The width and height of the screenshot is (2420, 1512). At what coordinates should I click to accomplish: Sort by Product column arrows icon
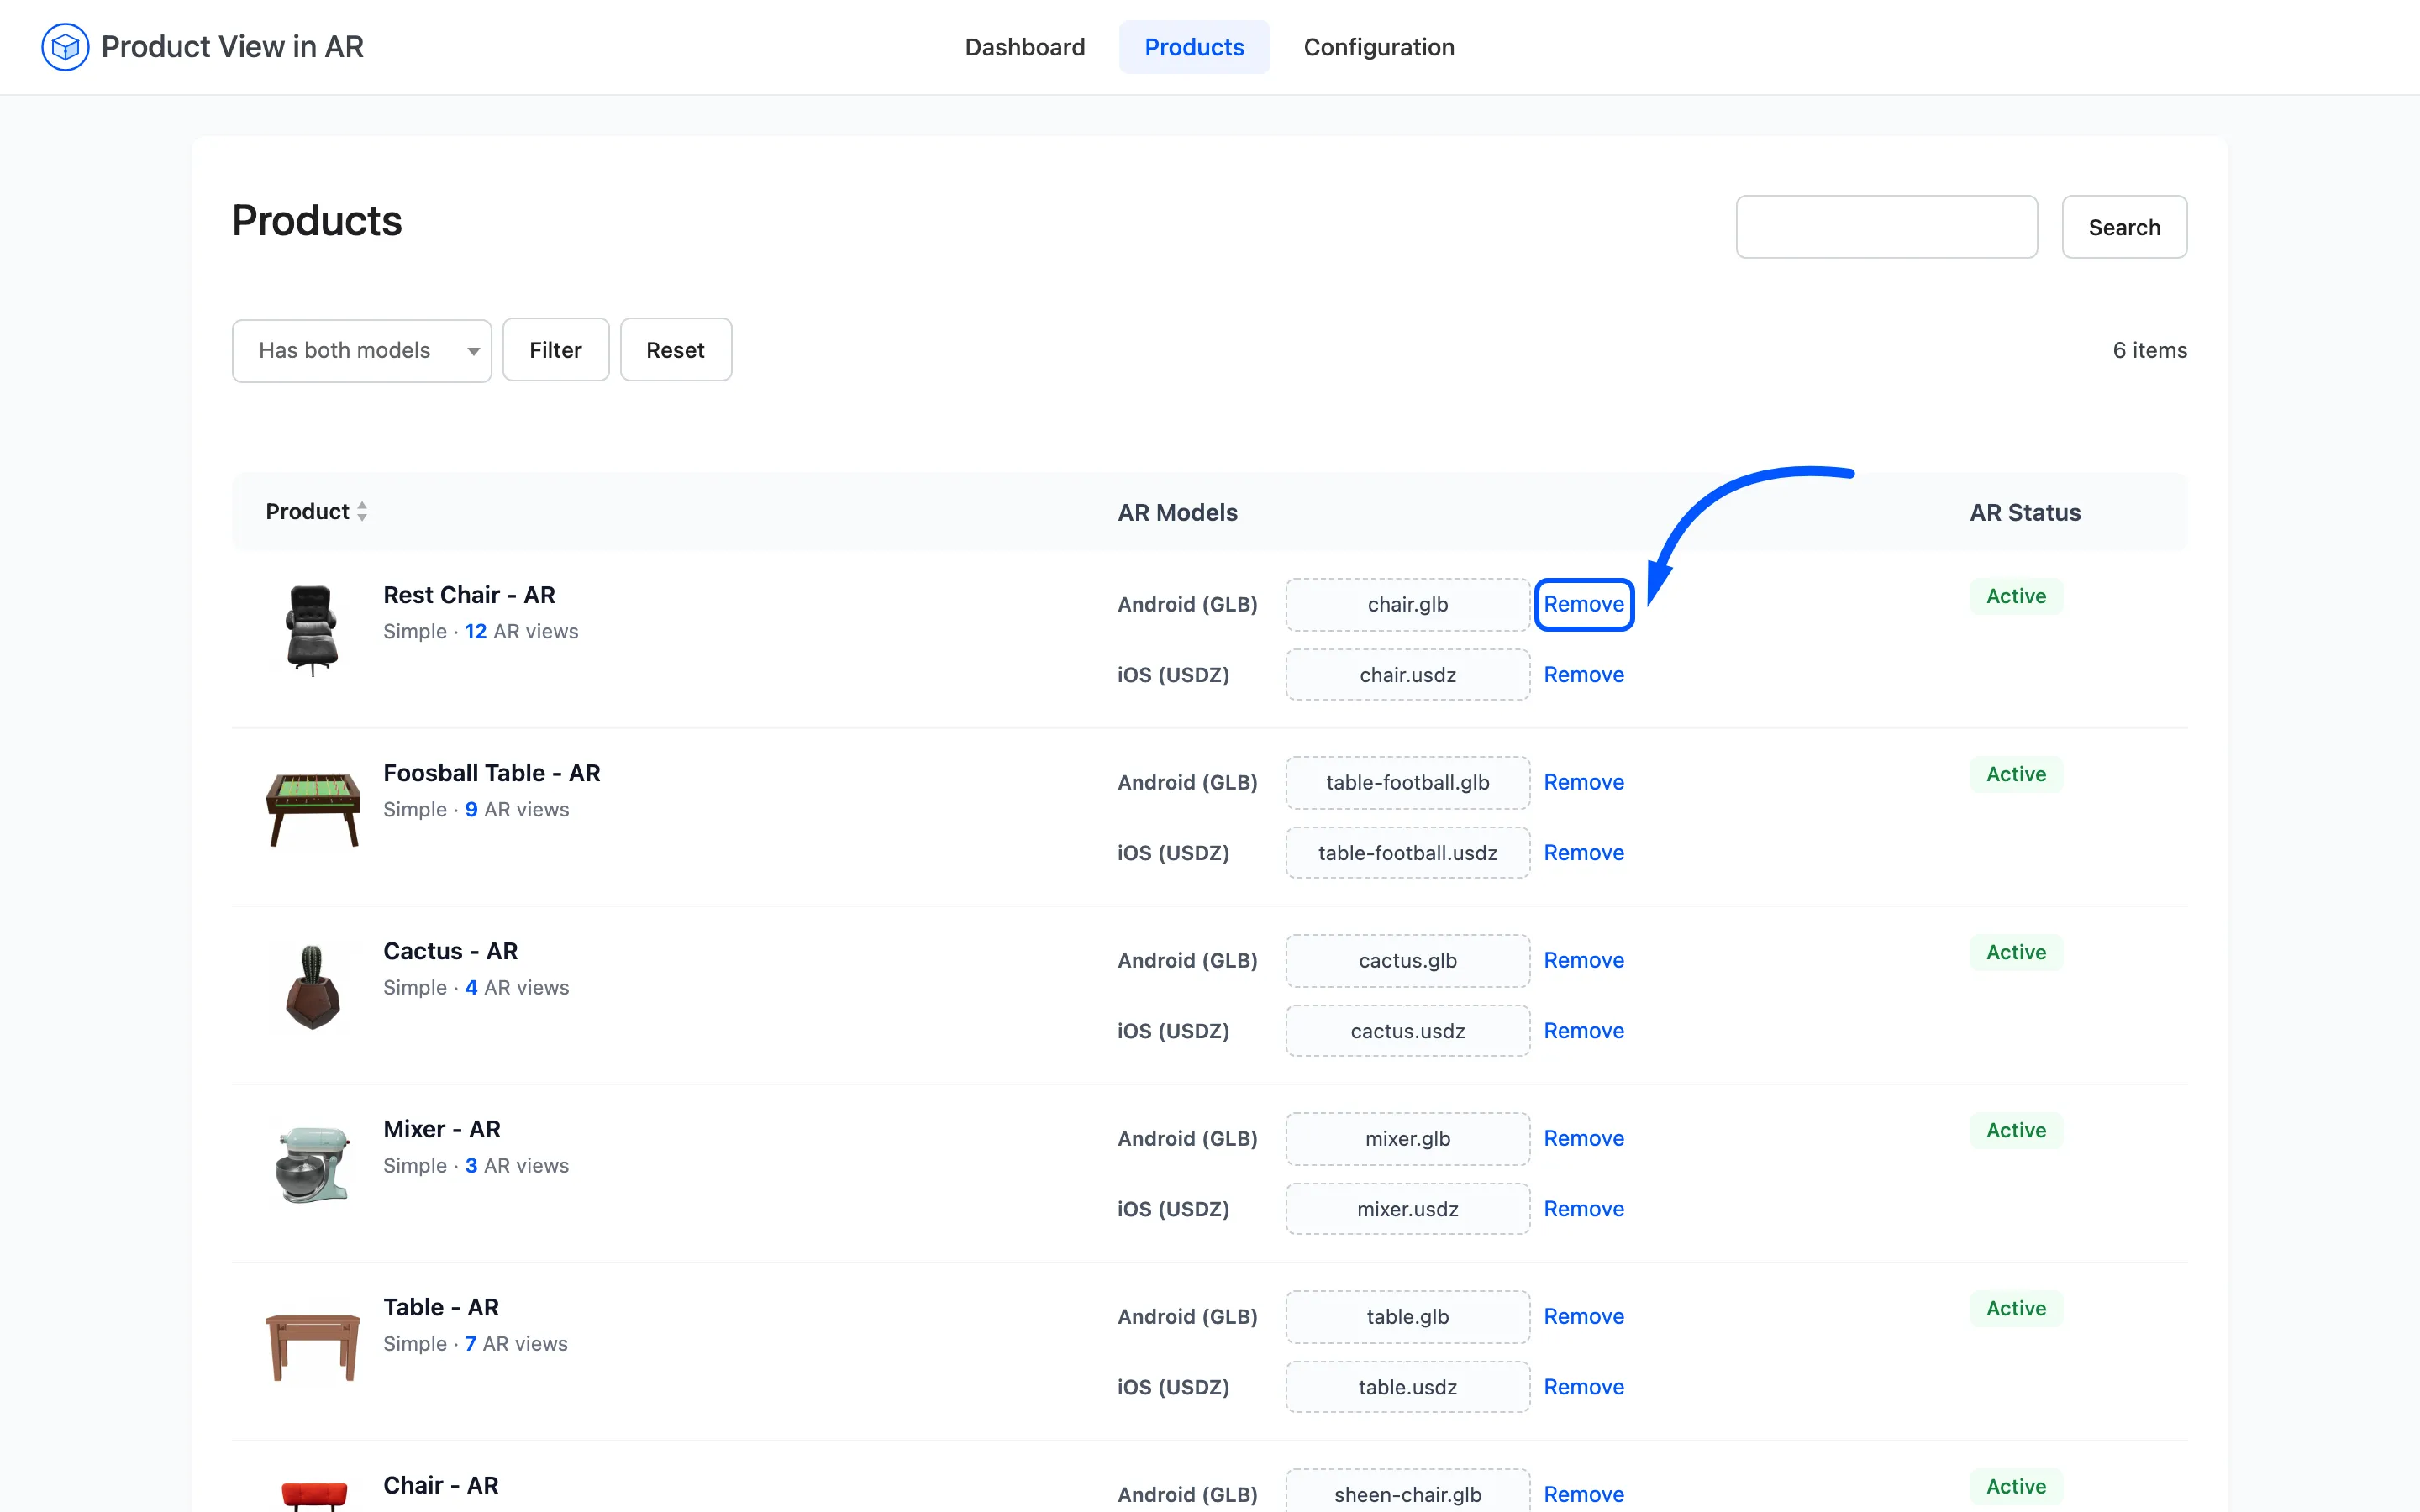coord(362,512)
